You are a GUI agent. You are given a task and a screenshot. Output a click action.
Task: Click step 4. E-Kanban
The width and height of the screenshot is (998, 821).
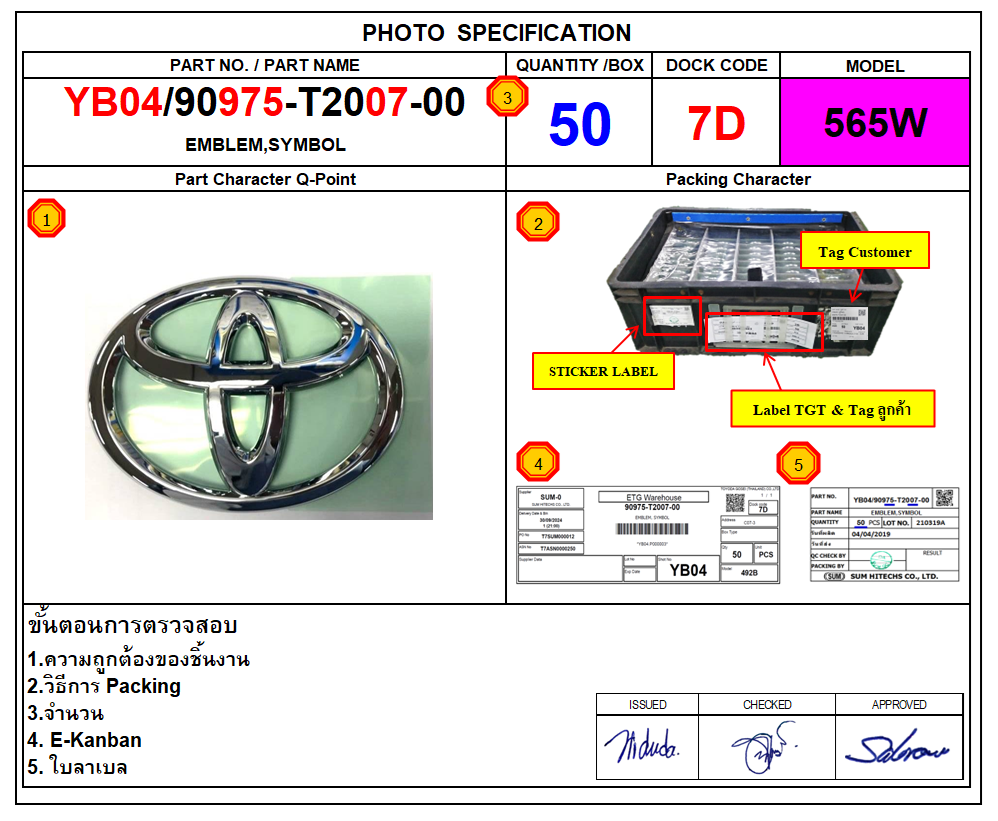[85, 740]
